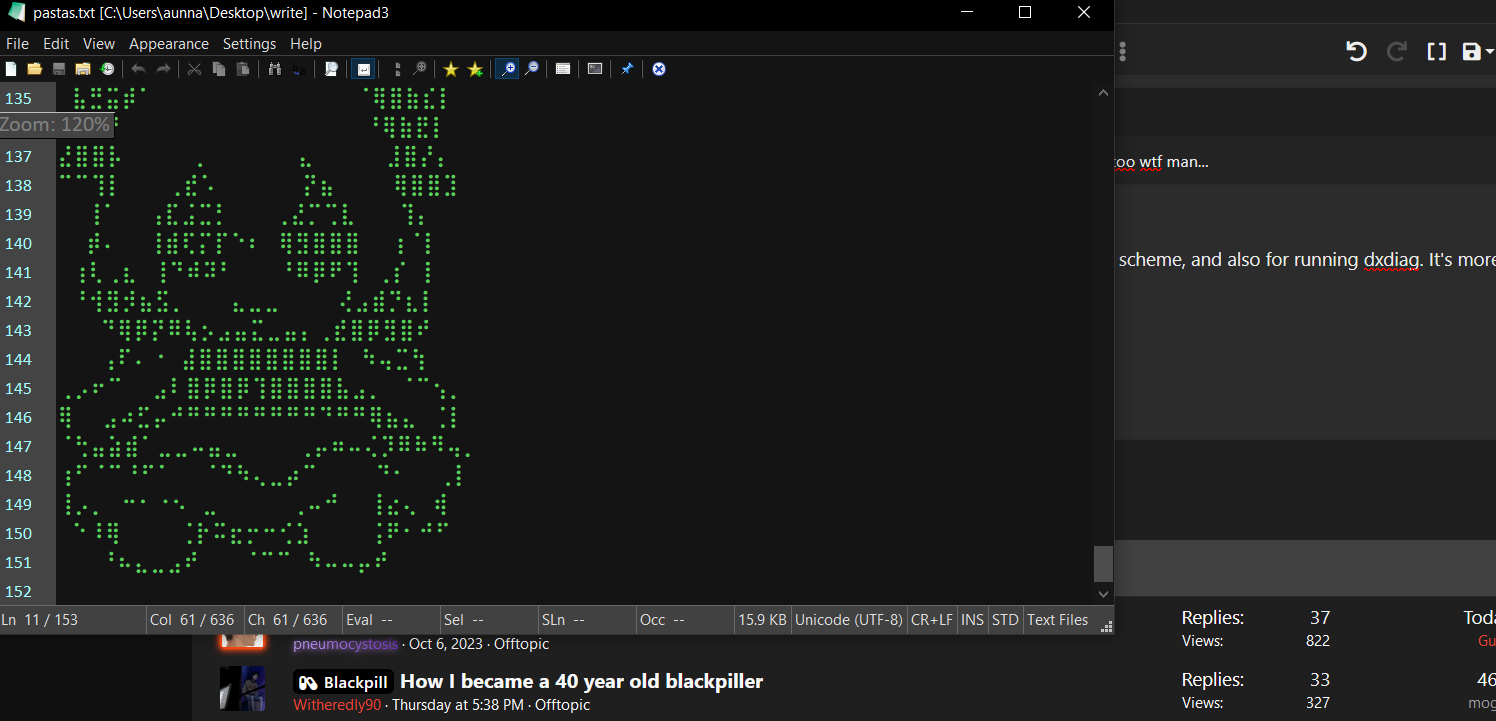The image size is (1496, 721).
Task: Copy the selection with the toolbar icon
Action: [218, 69]
